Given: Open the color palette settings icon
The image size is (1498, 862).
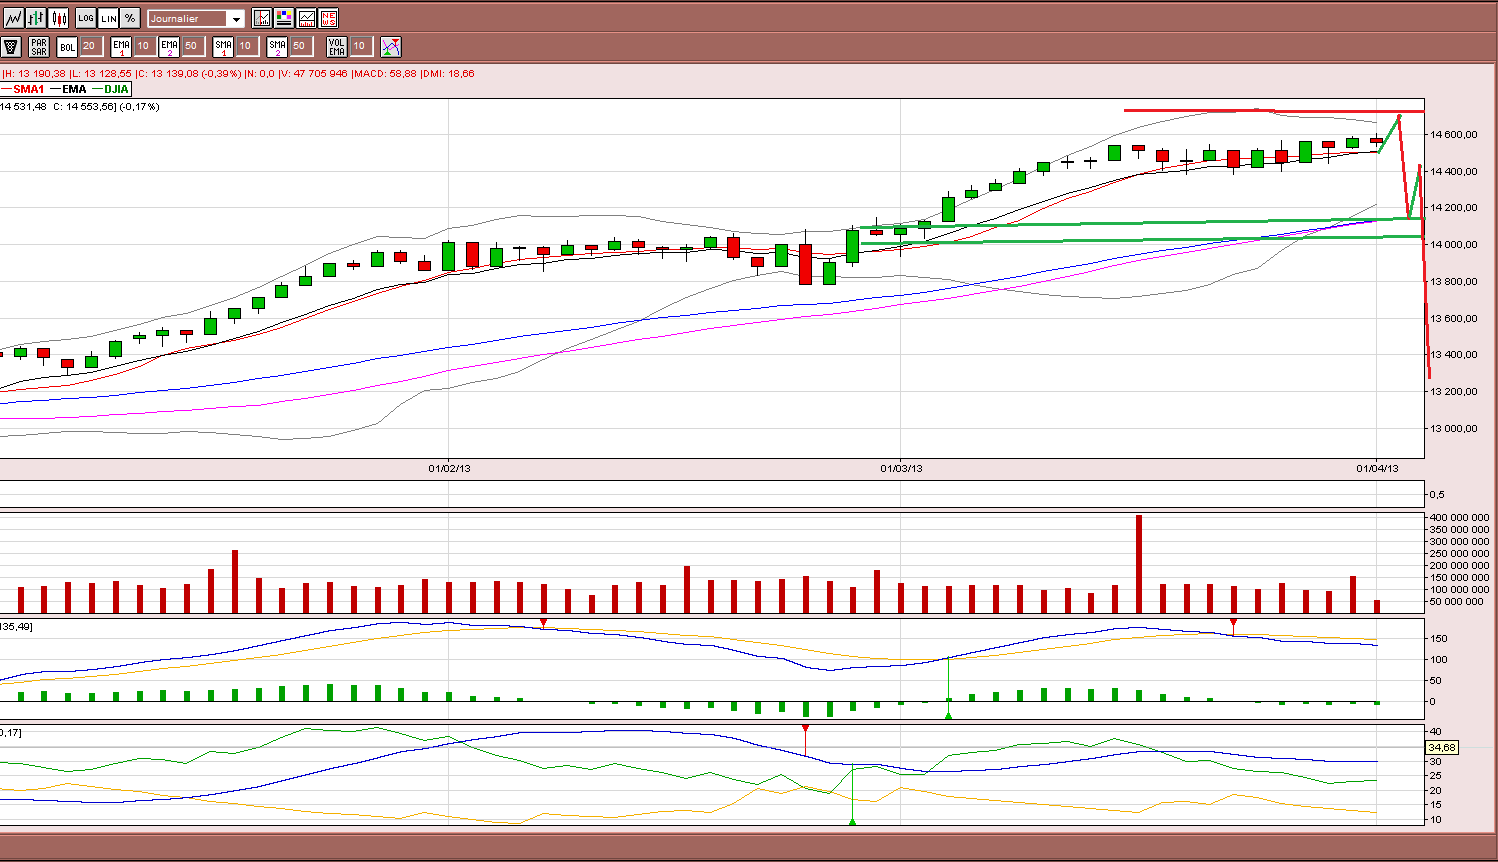Looking at the screenshot, I should point(284,18).
